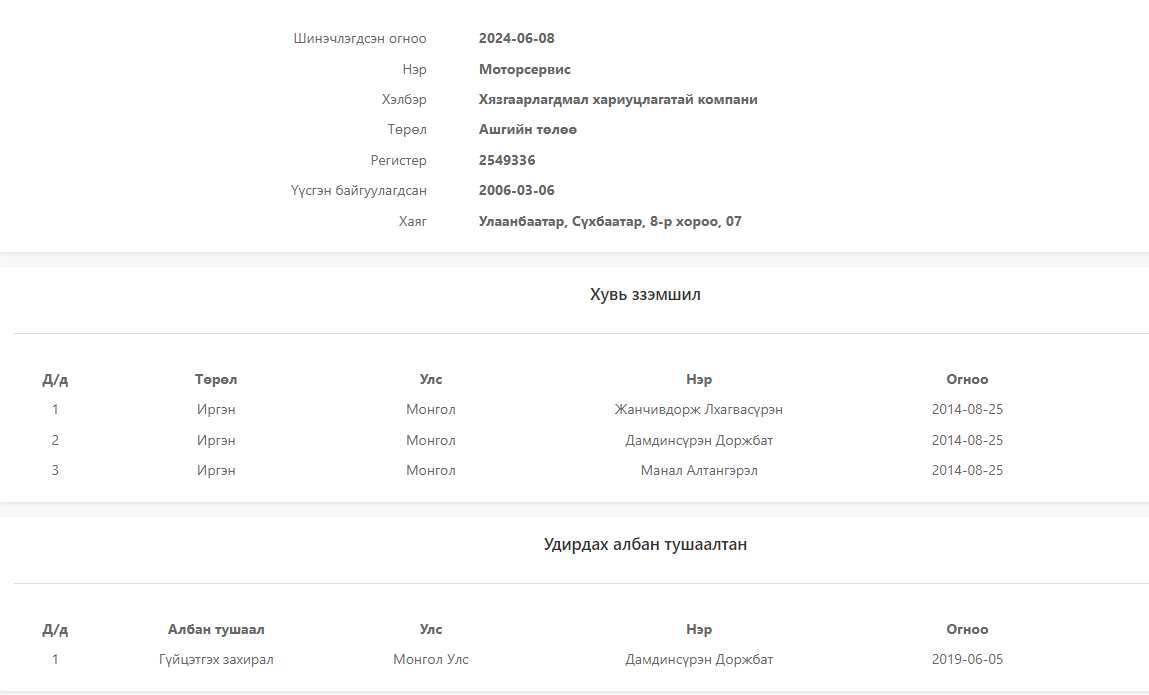The image size is (1149, 695).
Task: Click the Удирдах албан тушаалтан section heading
Action: click(x=645, y=544)
